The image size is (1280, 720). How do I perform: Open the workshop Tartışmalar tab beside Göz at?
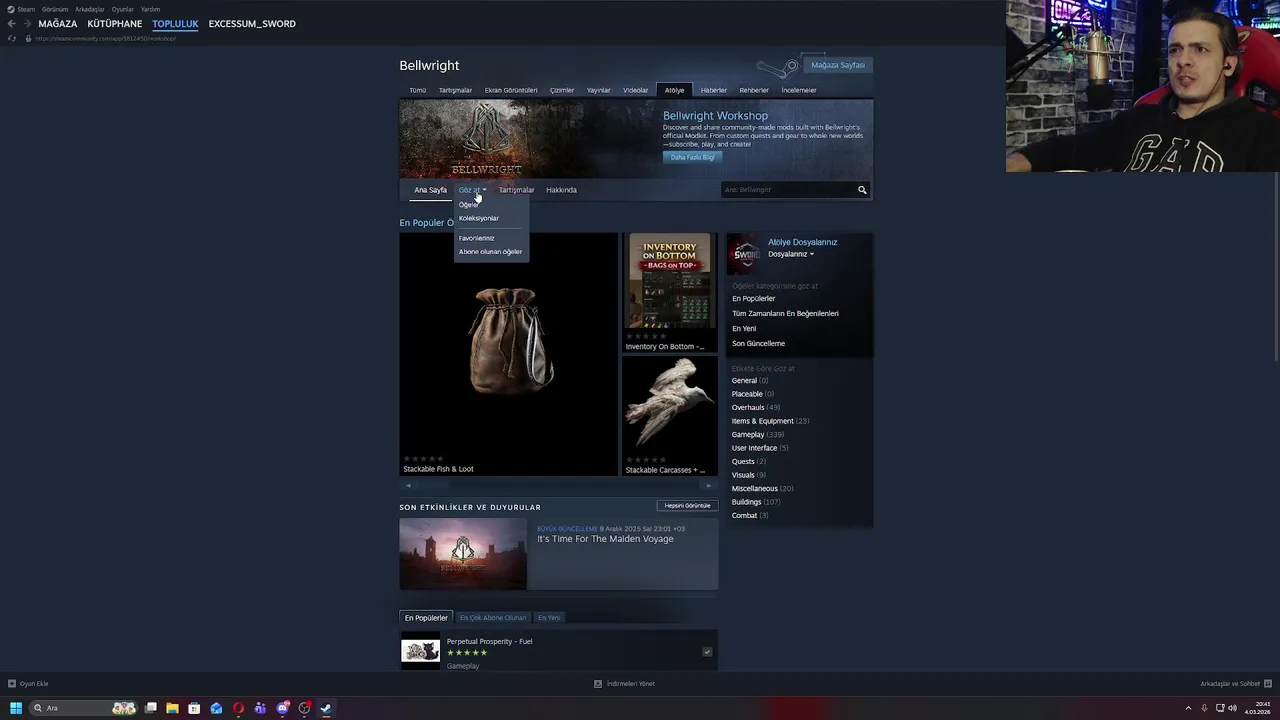click(x=516, y=190)
